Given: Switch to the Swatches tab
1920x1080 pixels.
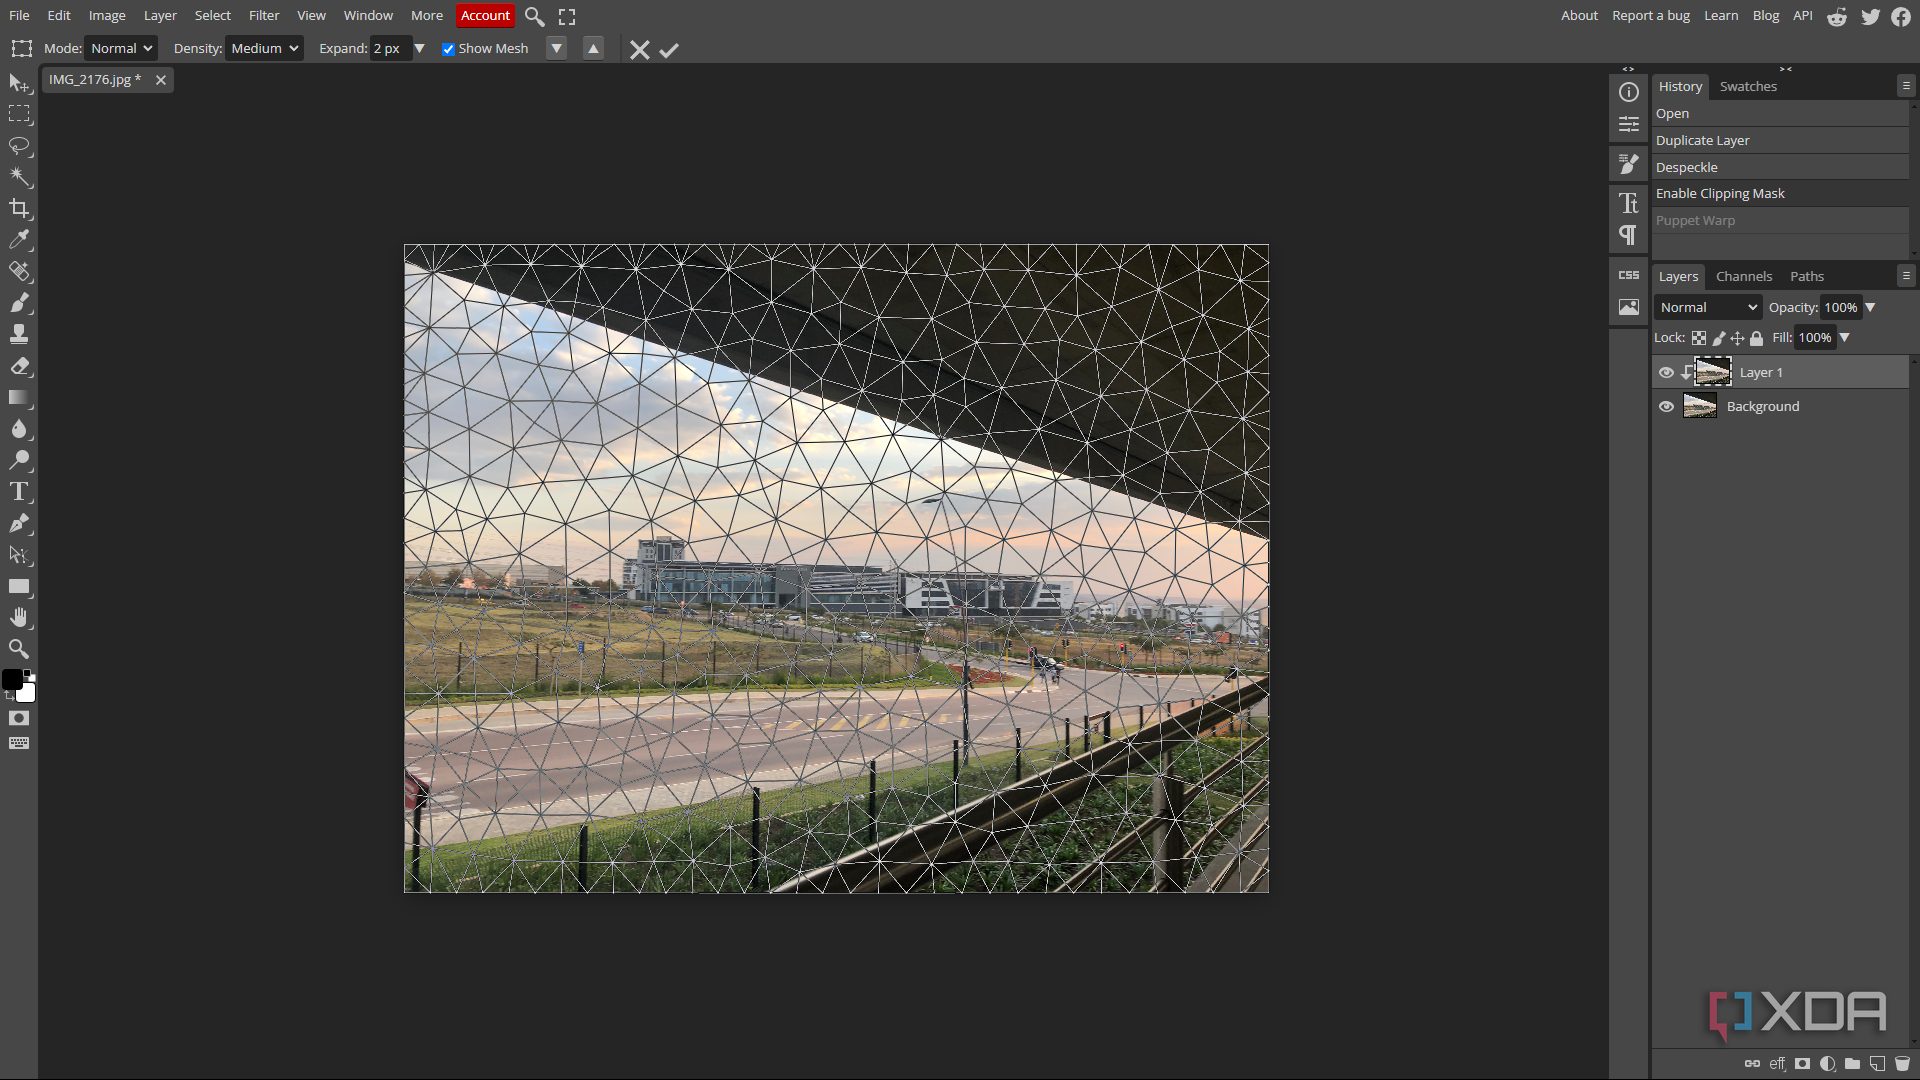Looking at the screenshot, I should pyautogui.click(x=1748, y=87).
